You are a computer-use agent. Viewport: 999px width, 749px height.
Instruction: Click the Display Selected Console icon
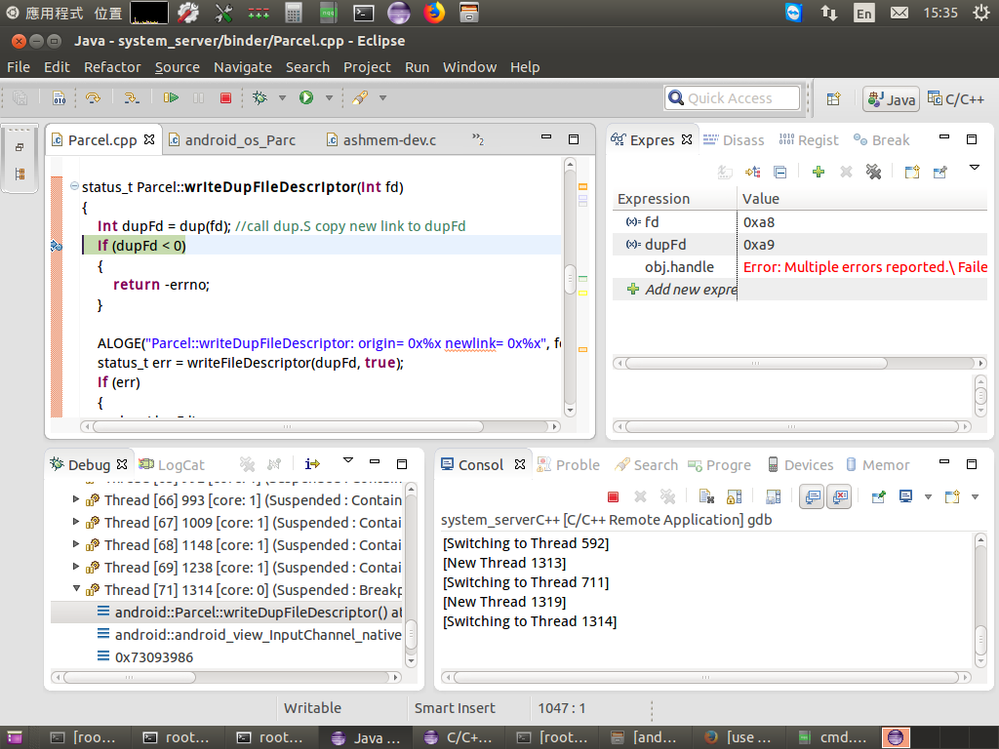point(905,497)
